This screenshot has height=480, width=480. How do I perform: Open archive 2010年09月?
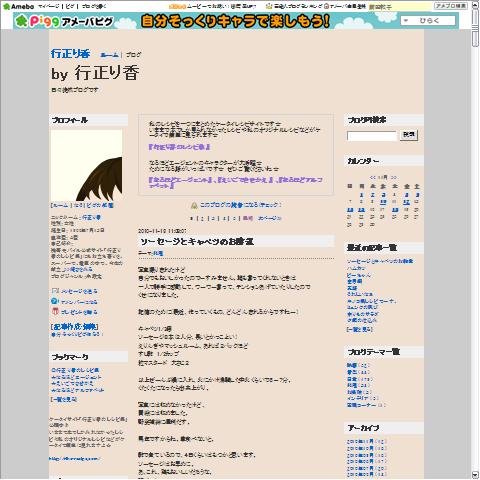[360, 455]
